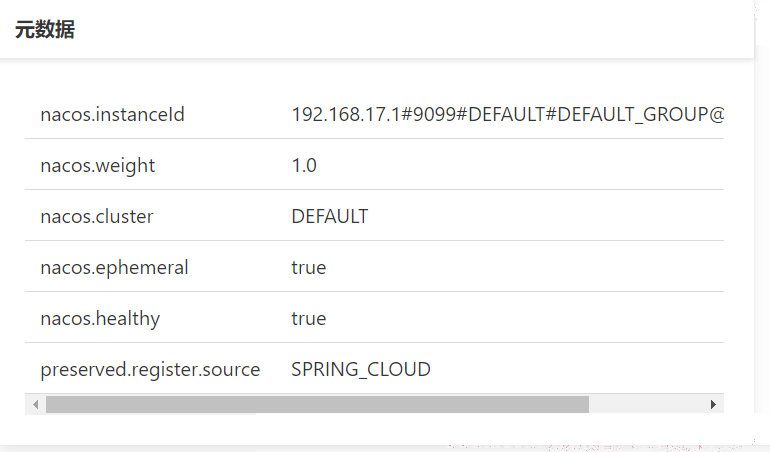
Task: Select the nacos.instanceId key cell
Action: click(112, 114)
